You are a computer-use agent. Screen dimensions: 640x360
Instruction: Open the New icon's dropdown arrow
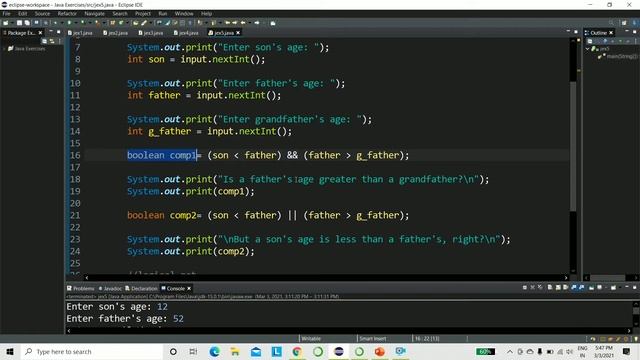(x=12, y=23)
